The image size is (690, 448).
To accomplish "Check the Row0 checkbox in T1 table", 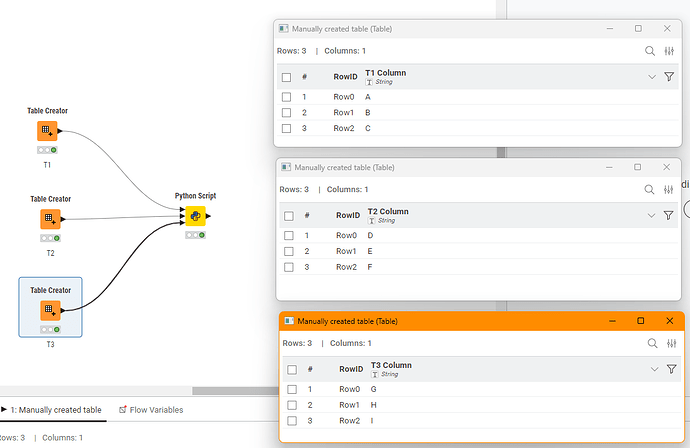I will point(287,97).
